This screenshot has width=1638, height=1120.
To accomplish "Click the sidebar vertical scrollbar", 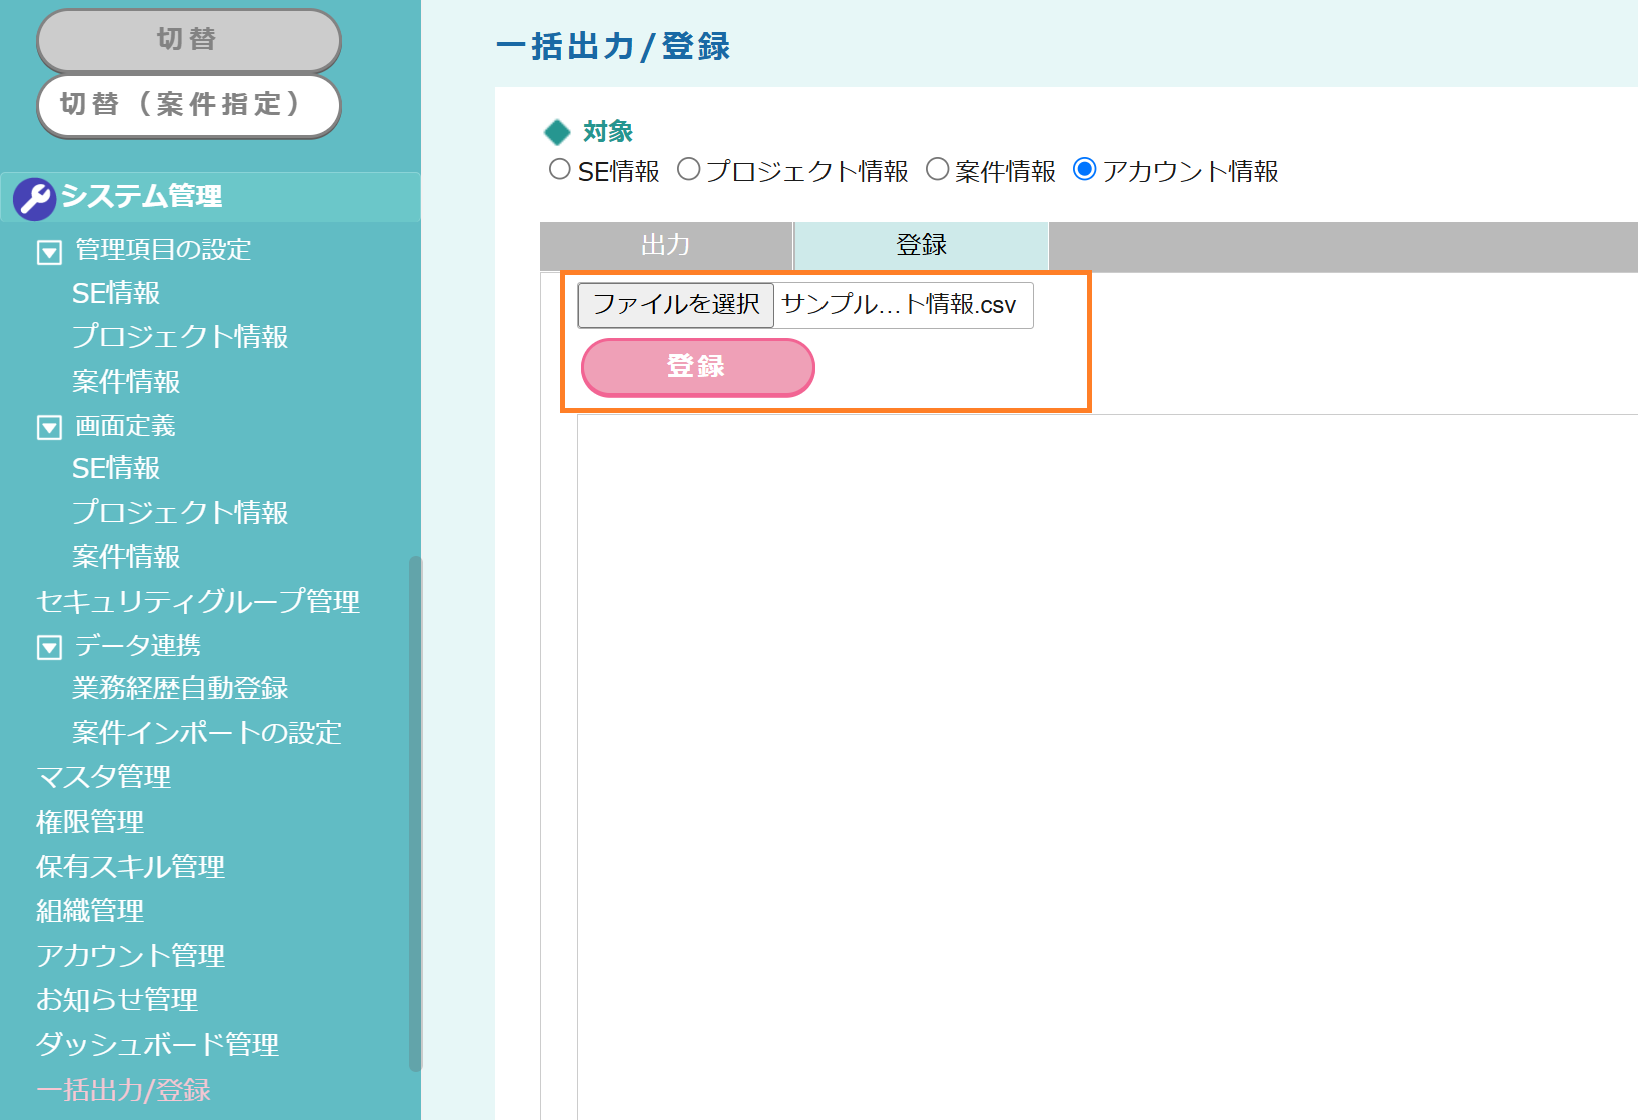I will (415, 812).
